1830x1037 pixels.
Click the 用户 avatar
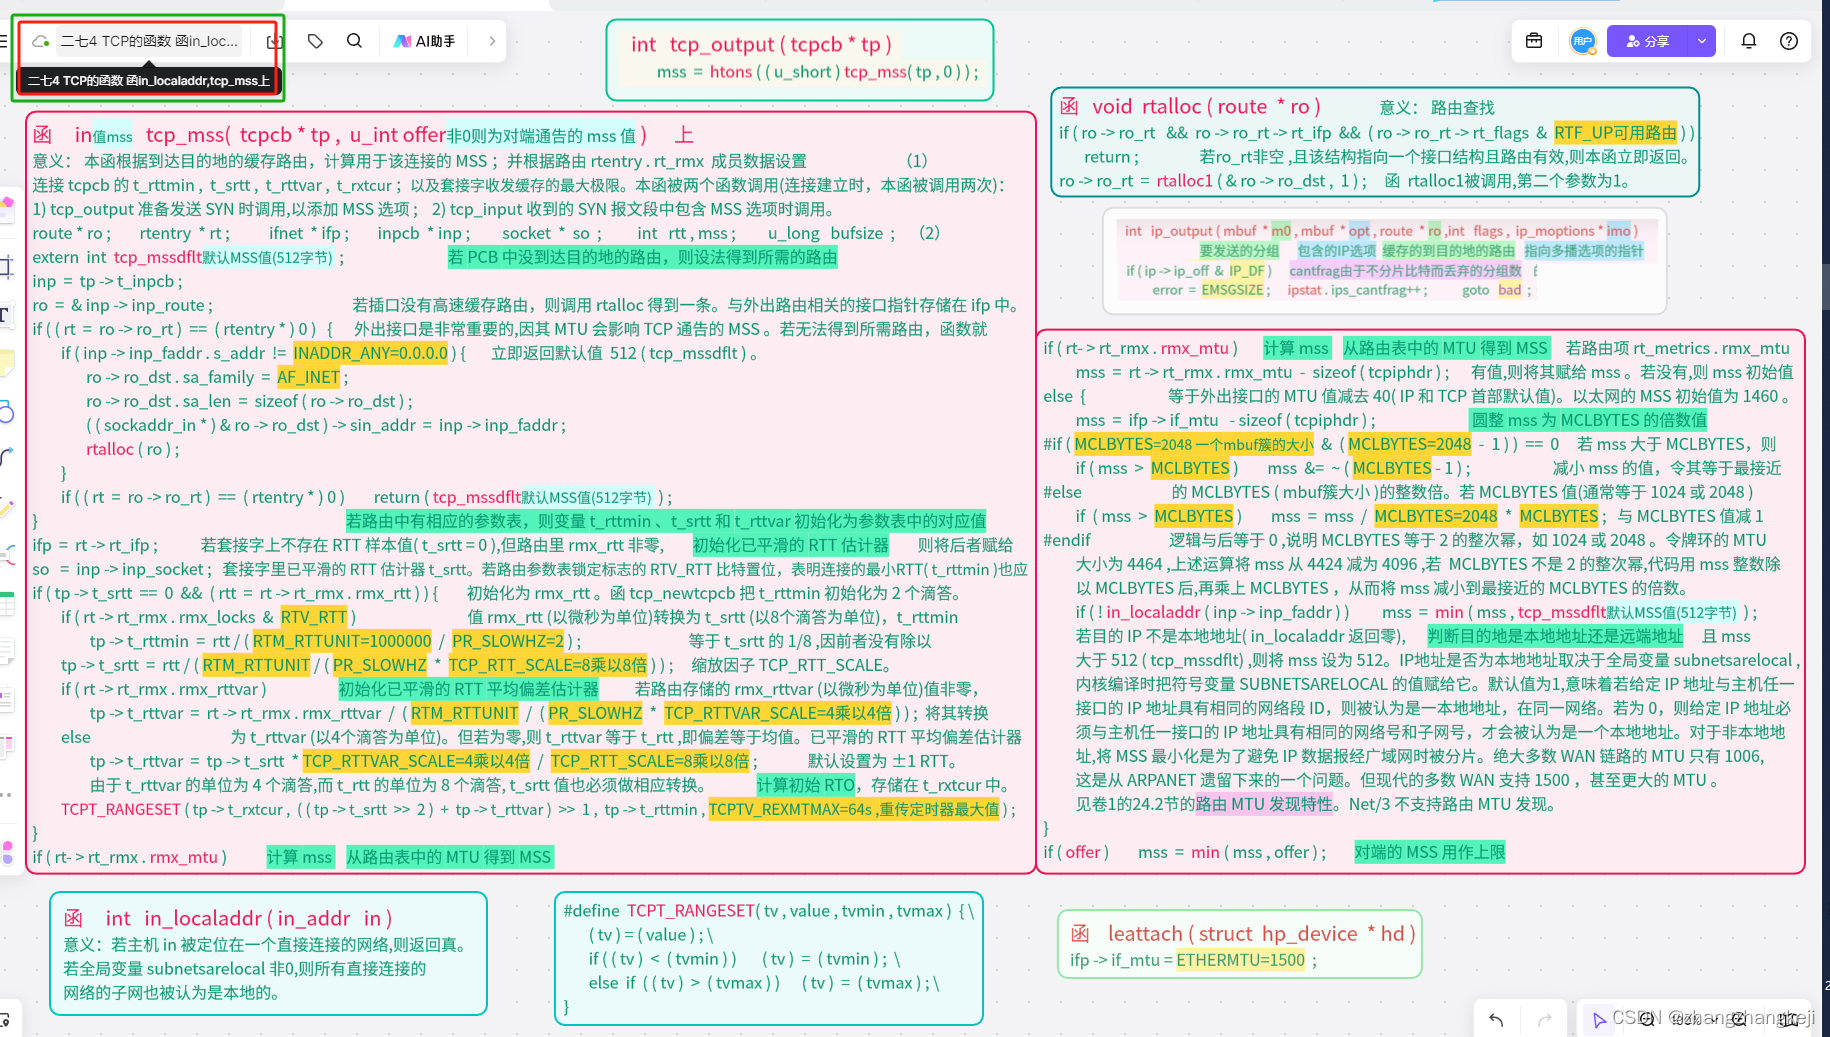[1582, 41]
